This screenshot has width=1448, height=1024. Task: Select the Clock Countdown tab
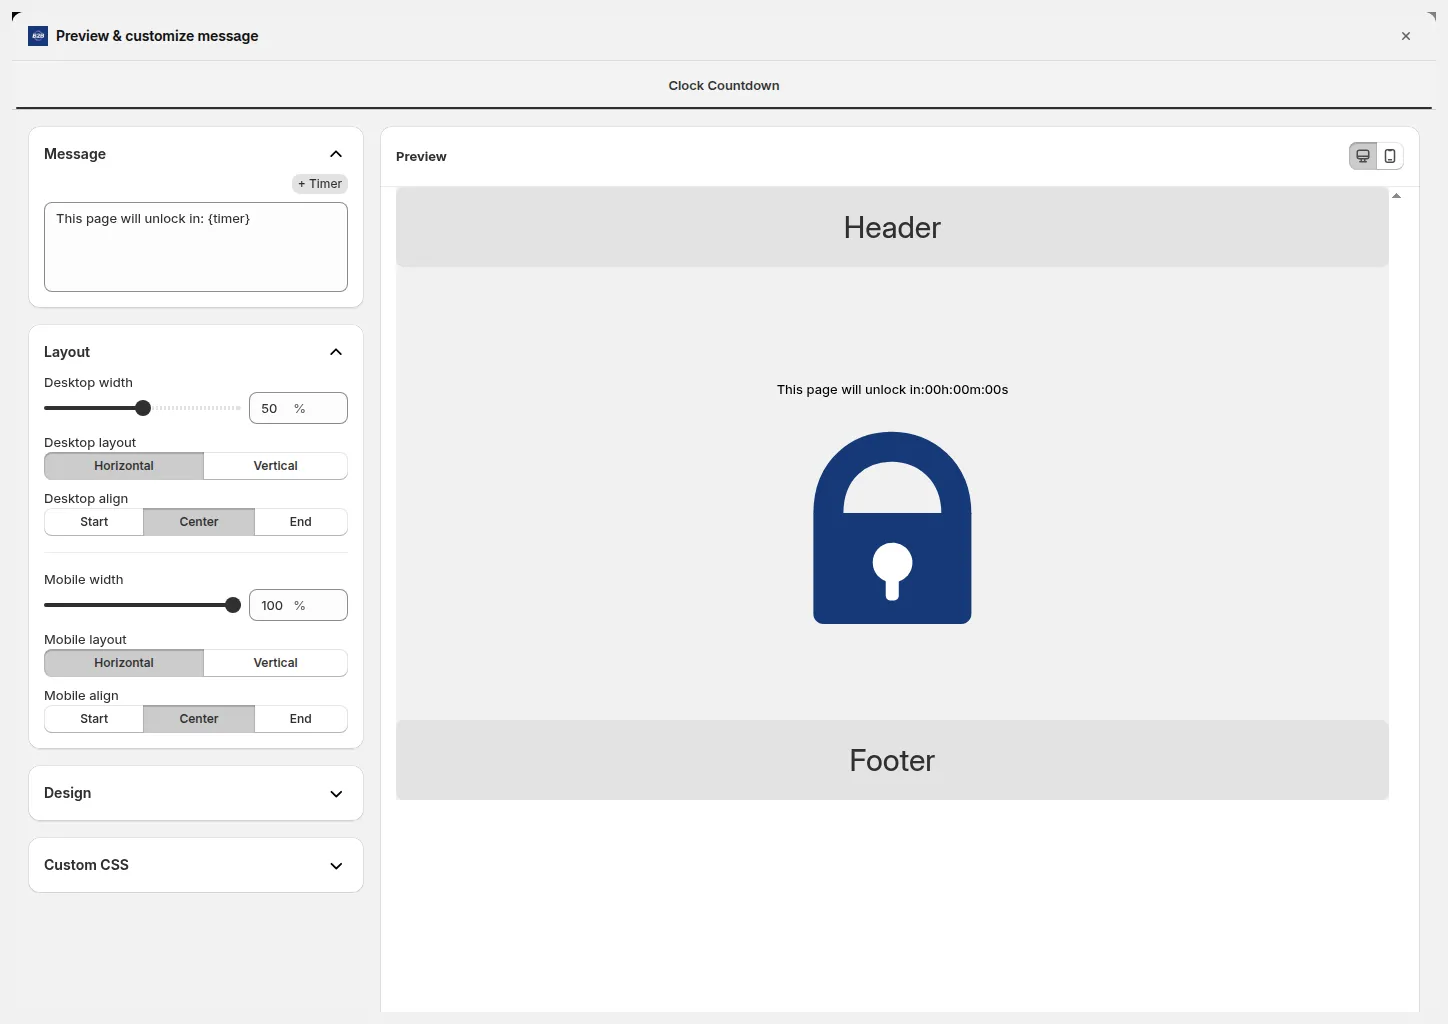724,86
